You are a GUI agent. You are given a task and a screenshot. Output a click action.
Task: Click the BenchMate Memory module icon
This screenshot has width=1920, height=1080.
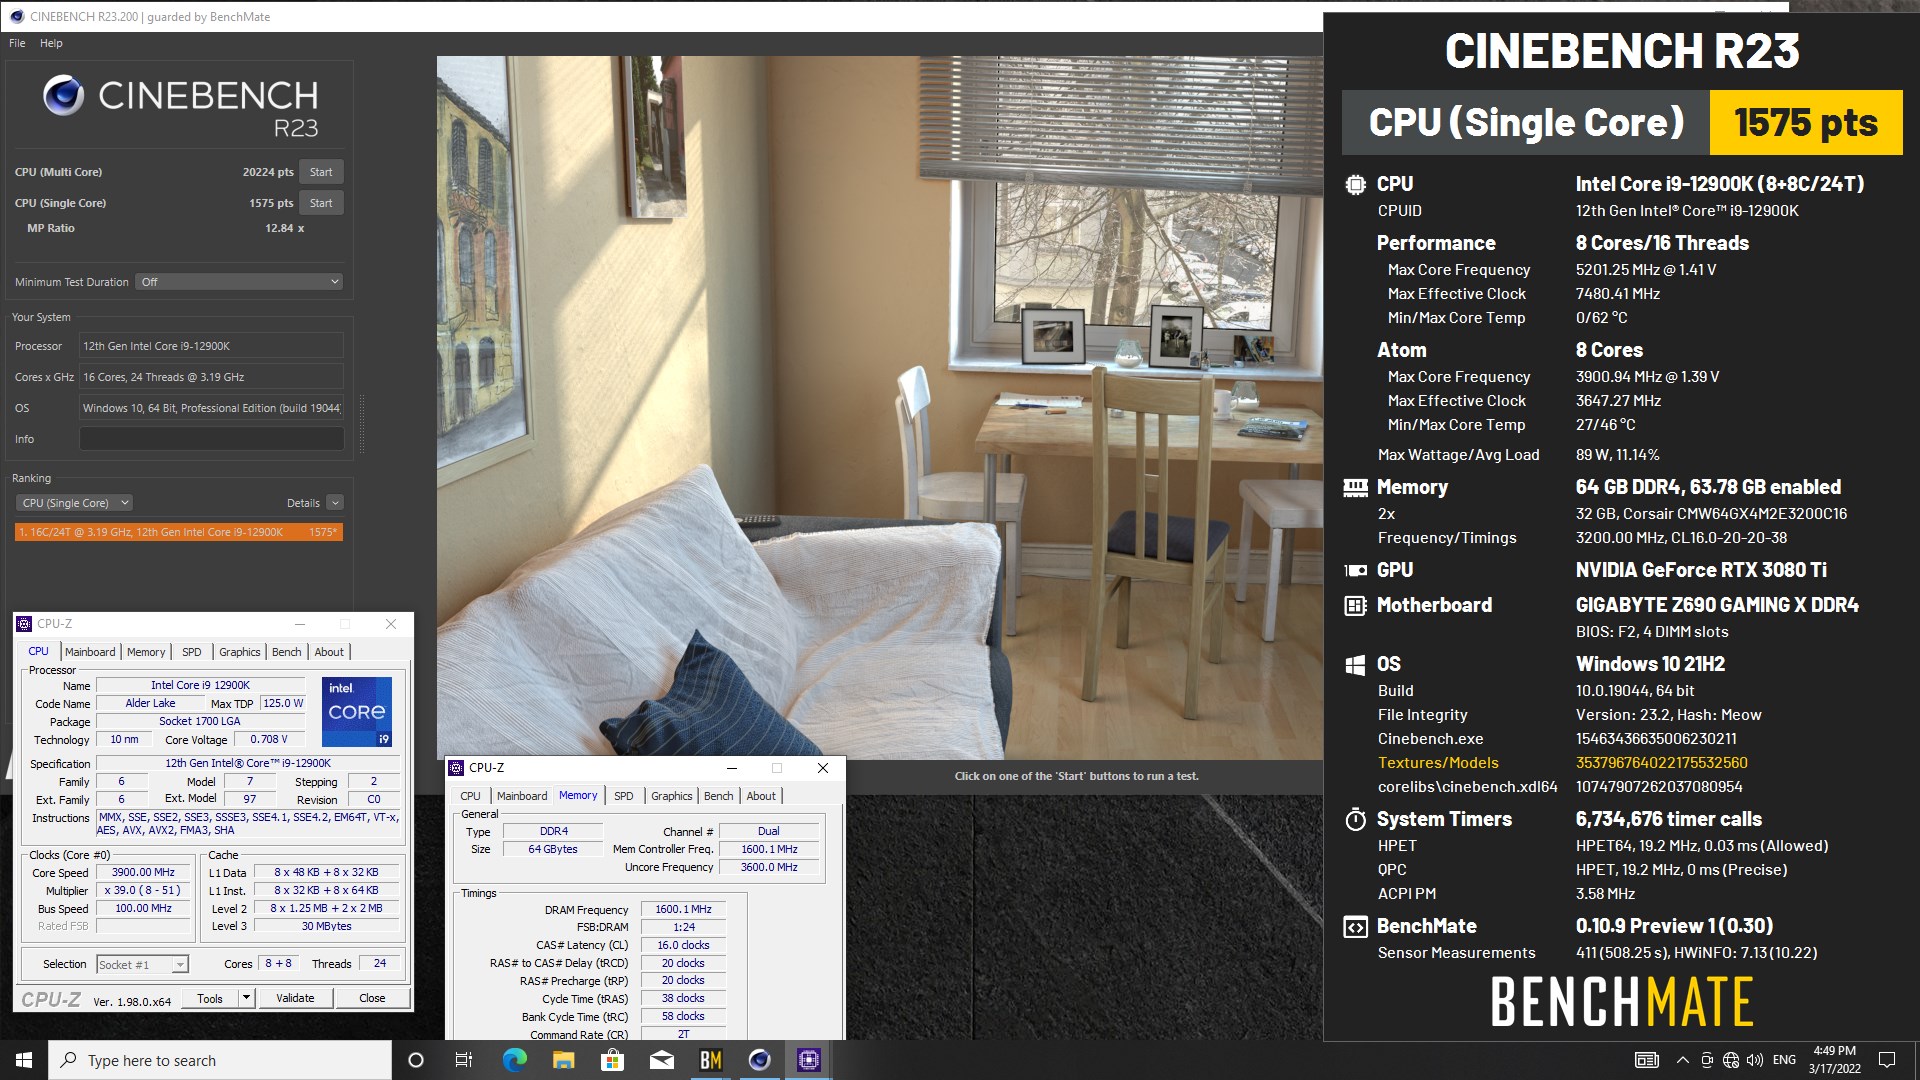(1355, 488)
